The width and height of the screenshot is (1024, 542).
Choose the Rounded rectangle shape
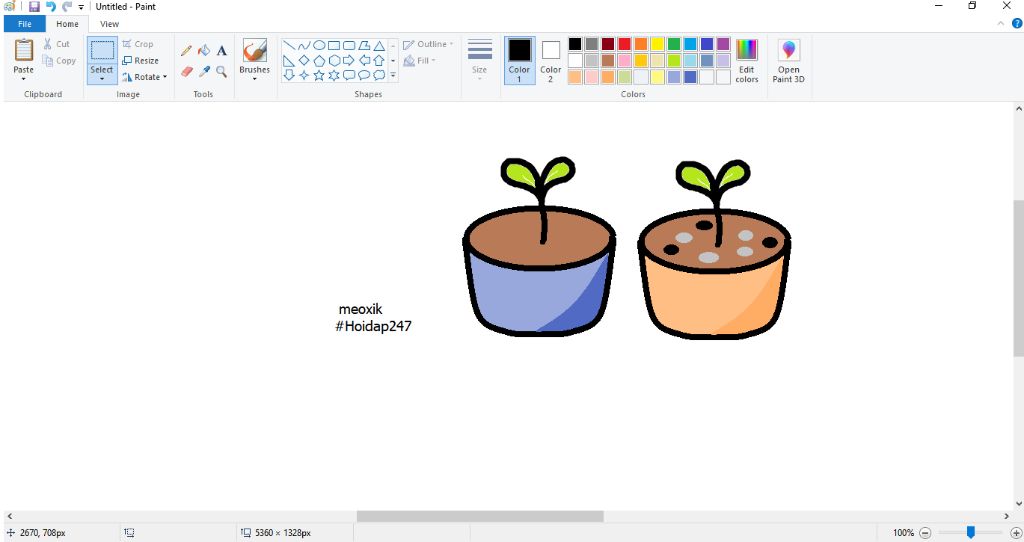coord(349,46)
